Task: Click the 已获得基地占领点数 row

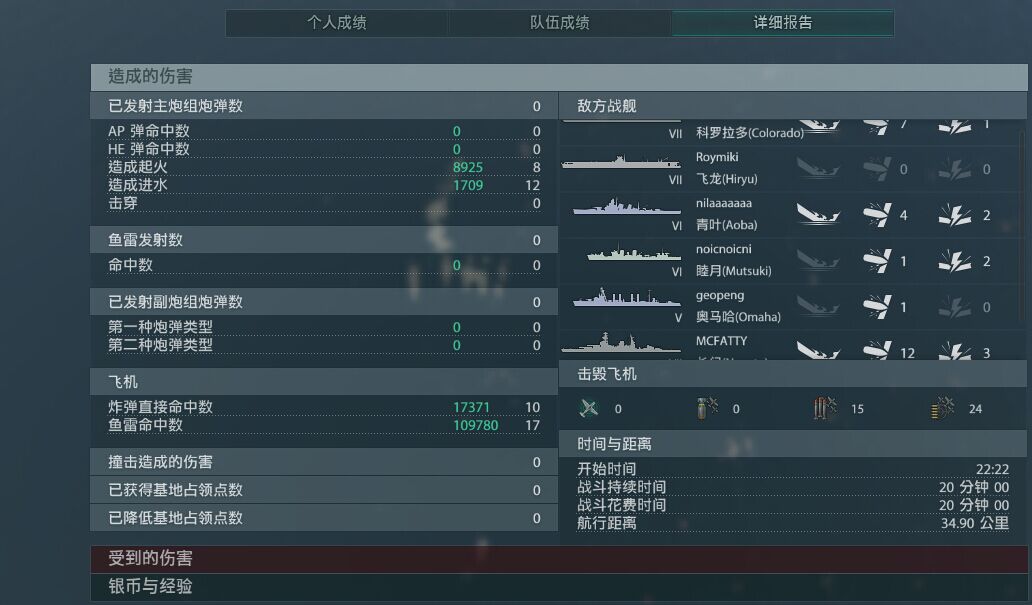Action: pos(324,490)
